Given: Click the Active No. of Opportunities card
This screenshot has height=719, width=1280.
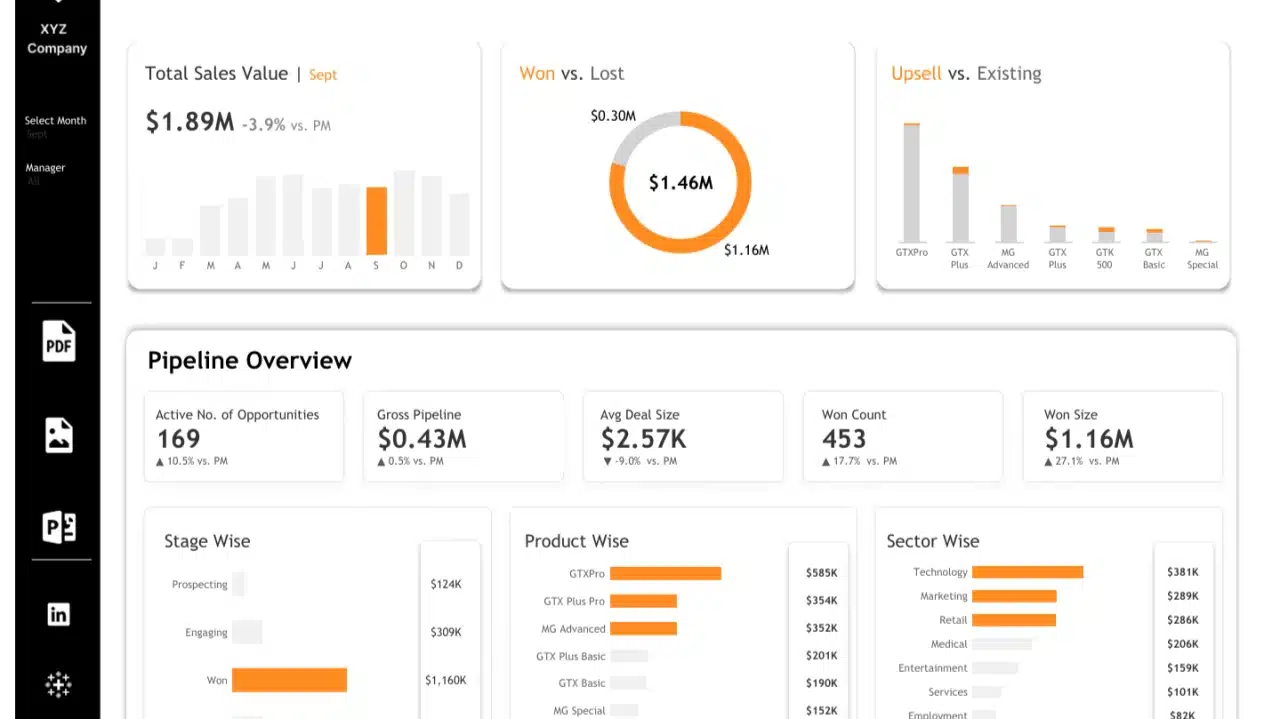Looking at the screenshot, I should [243, 437].
